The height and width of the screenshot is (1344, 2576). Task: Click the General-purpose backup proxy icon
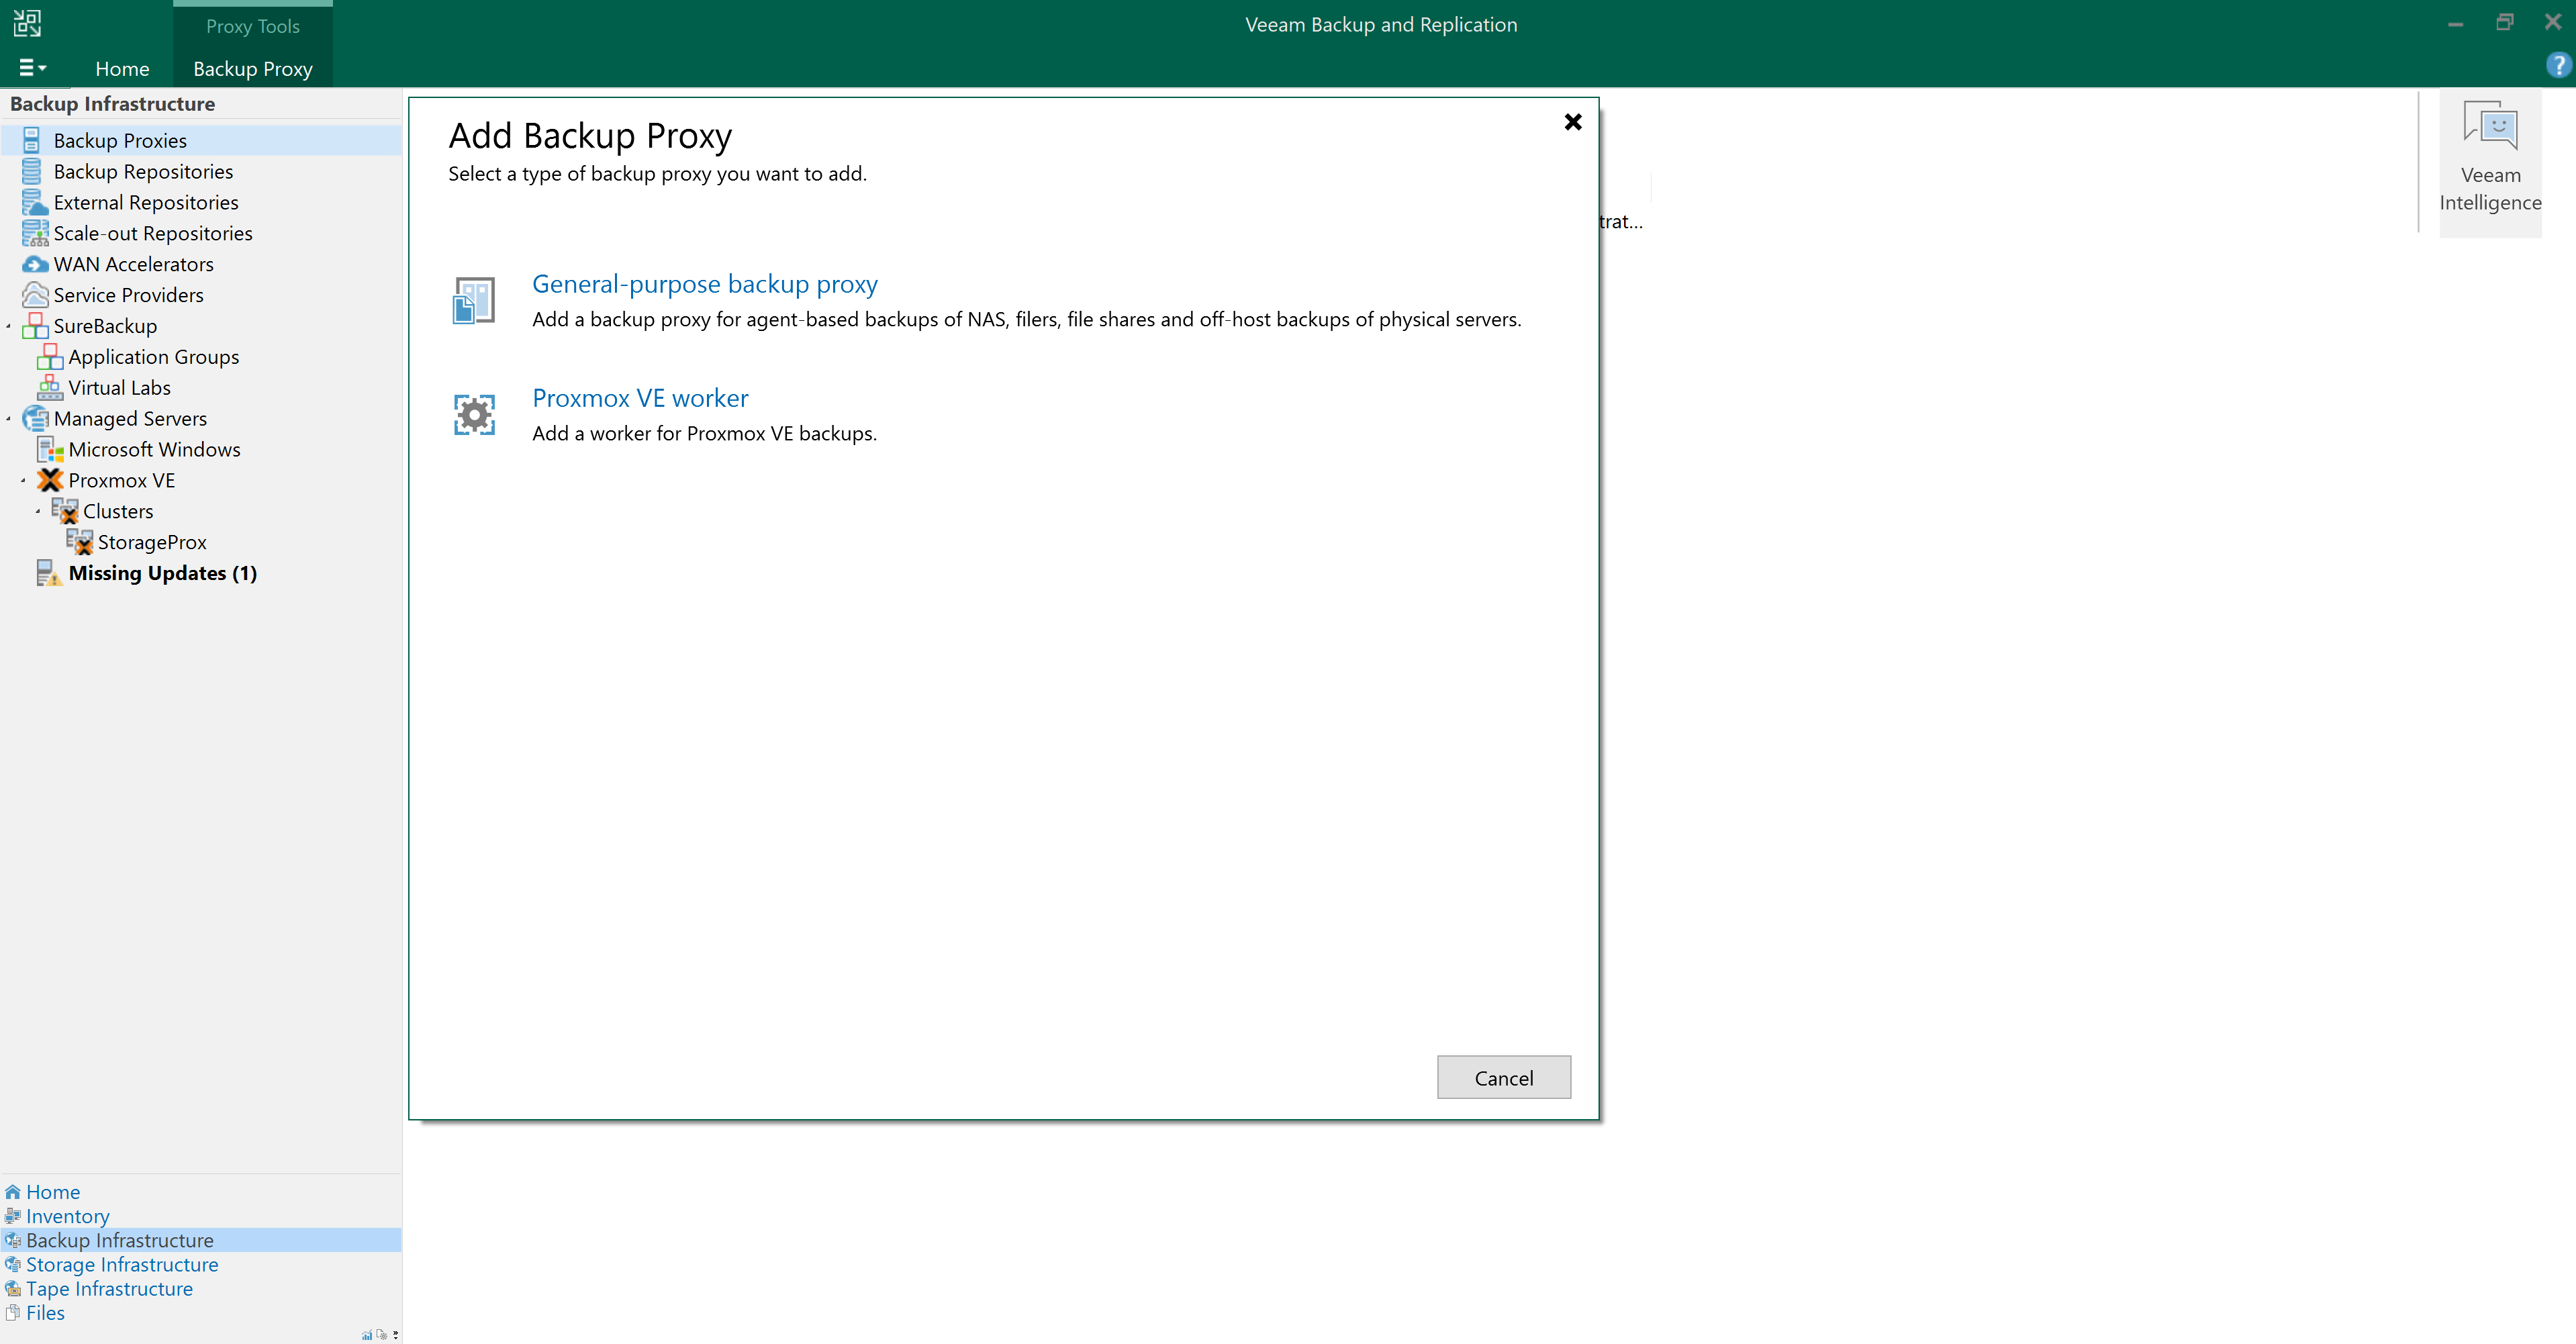pyautogui.click(x=474, y=300)
